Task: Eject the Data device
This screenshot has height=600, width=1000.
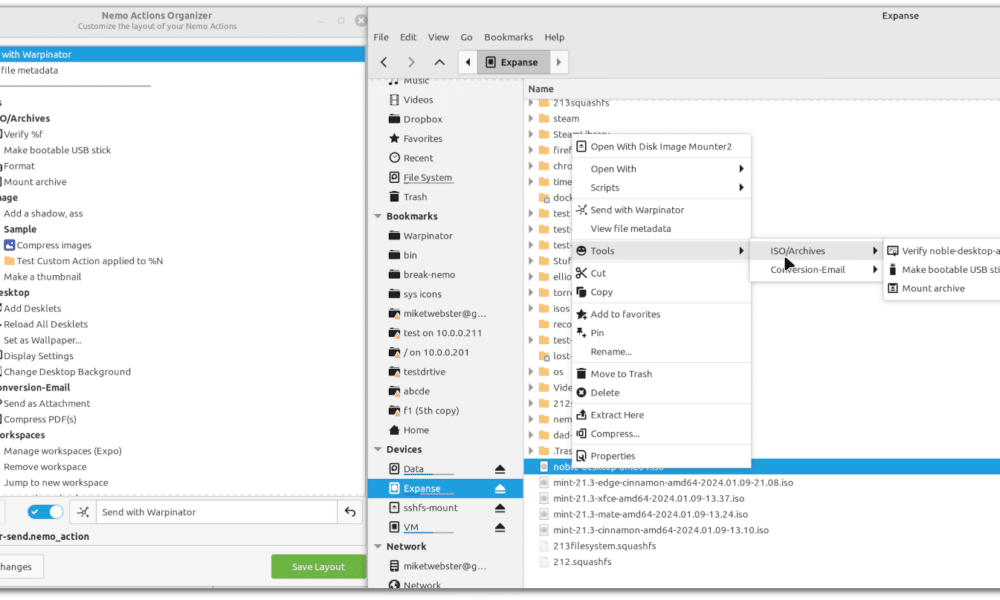Action: [x=500, y=469]
